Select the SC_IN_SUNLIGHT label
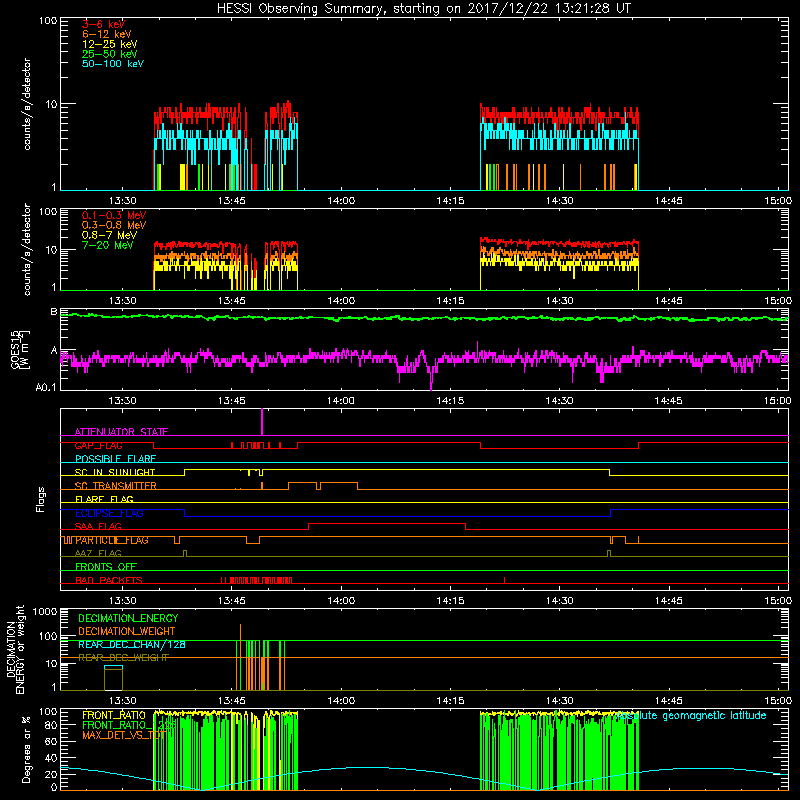 click(115, 472)
